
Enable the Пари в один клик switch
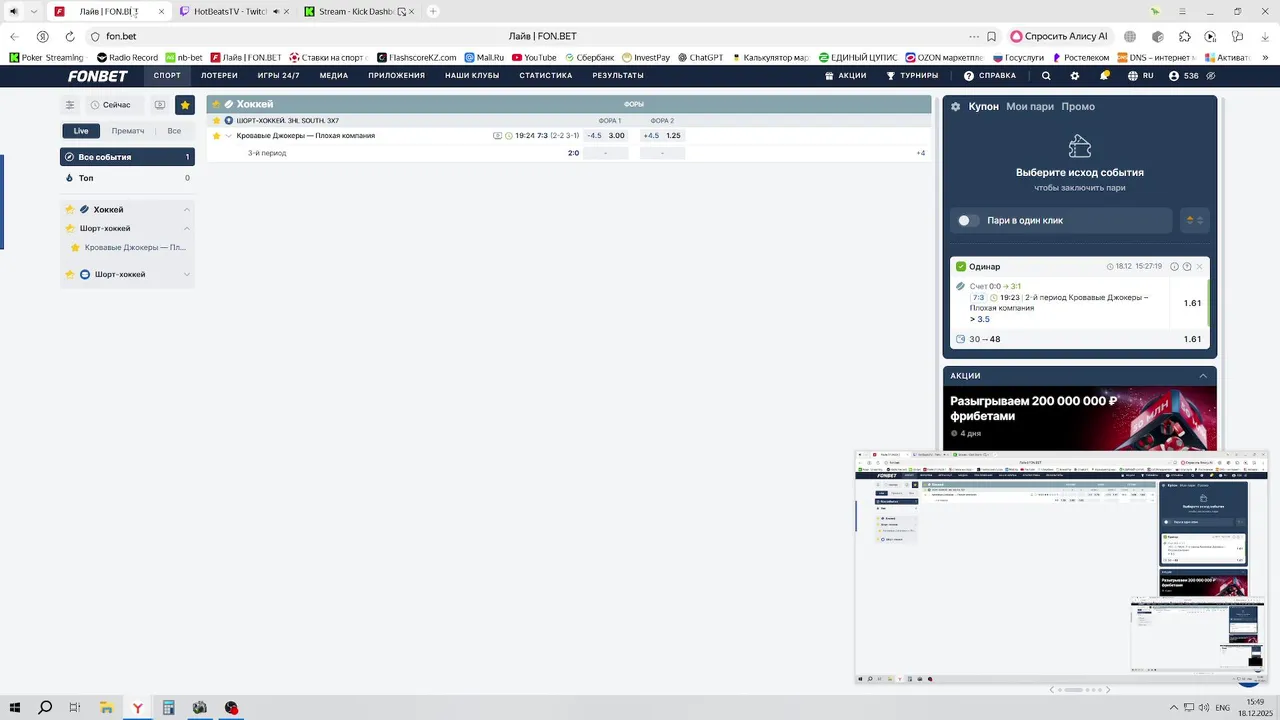968,221
